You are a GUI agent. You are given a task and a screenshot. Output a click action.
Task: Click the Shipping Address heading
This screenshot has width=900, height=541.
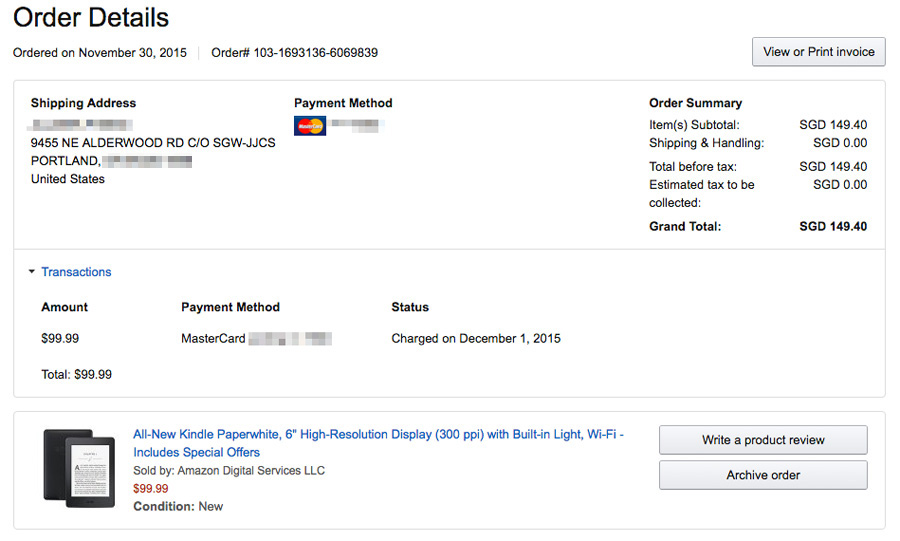click(83, 103)
